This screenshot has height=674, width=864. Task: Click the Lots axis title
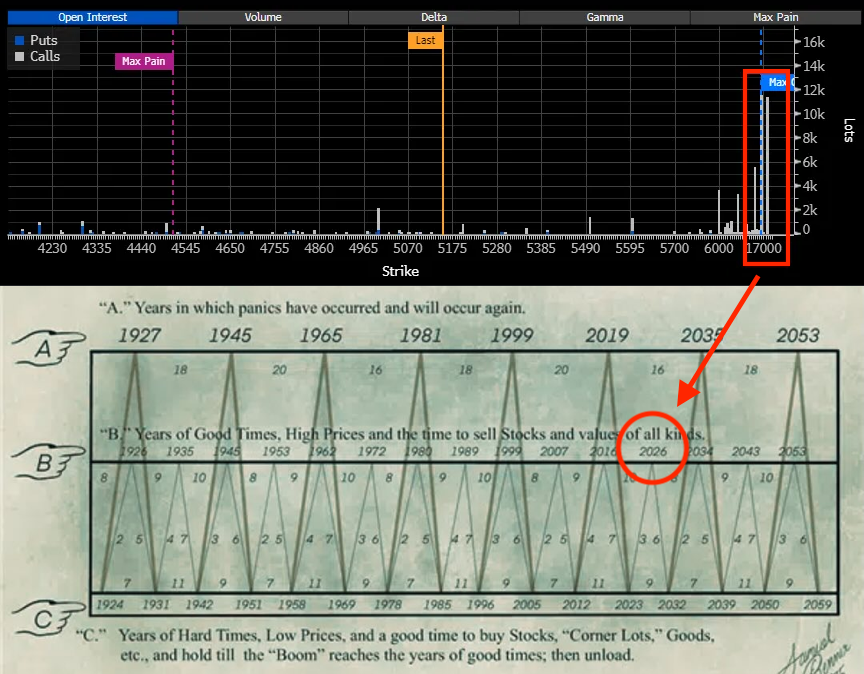(849, 130)
